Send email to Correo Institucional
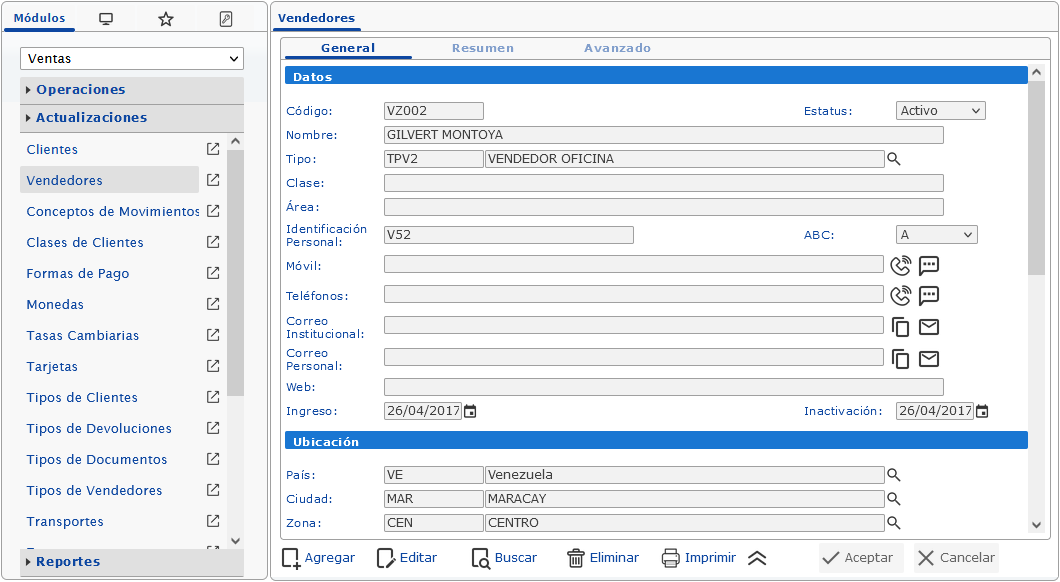 tap(929, 327)
